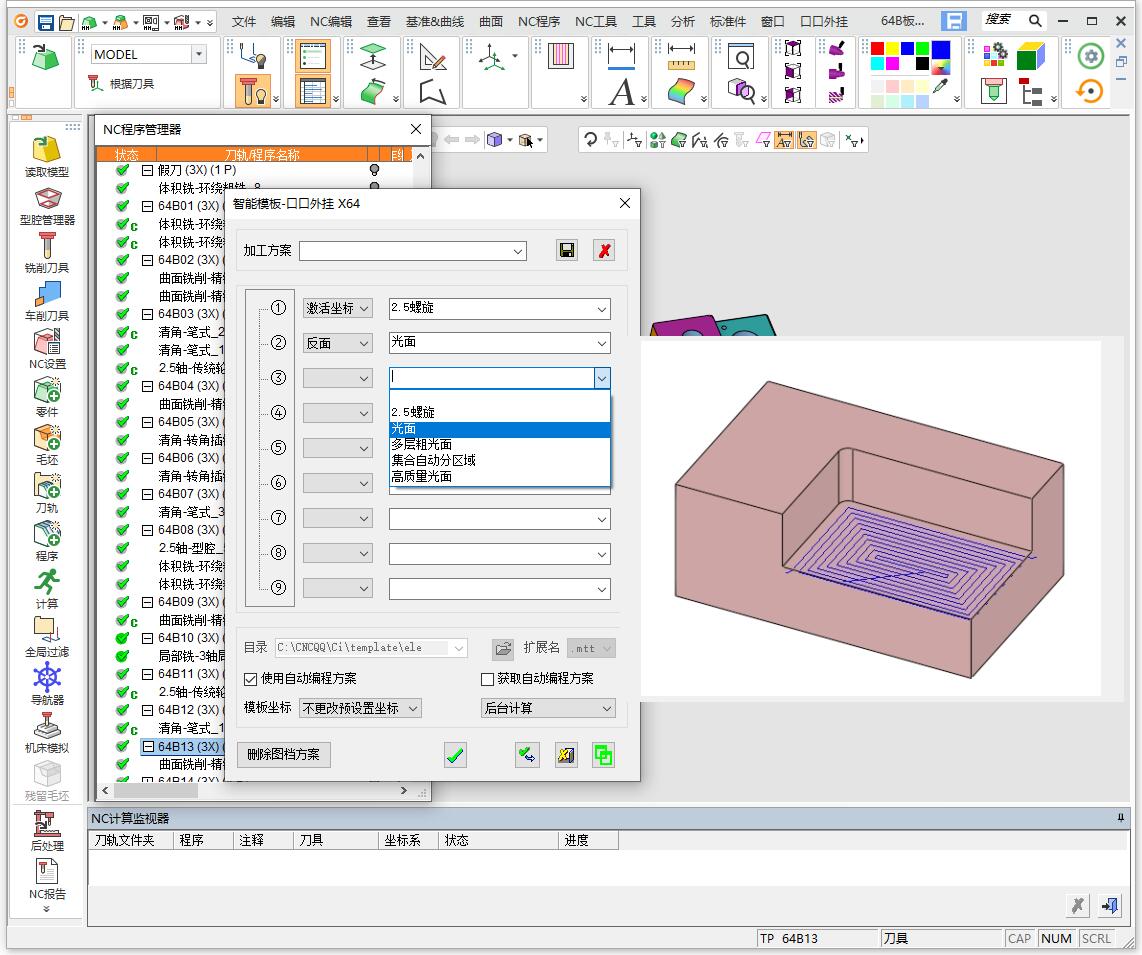The width and height of the screenshot is (1142, 955).
Task: Click the 计算 running-man icon
Action: coord(47,582)
